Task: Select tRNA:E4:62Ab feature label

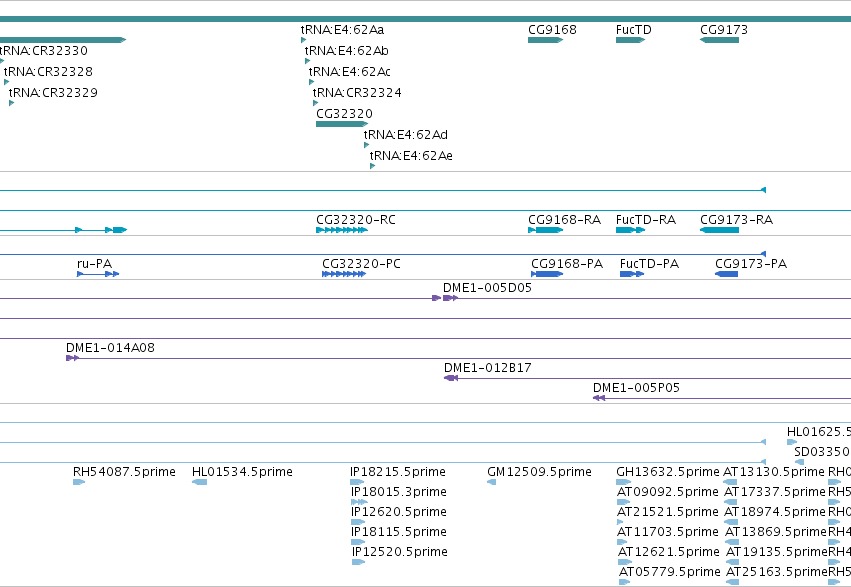Action: 347,51
